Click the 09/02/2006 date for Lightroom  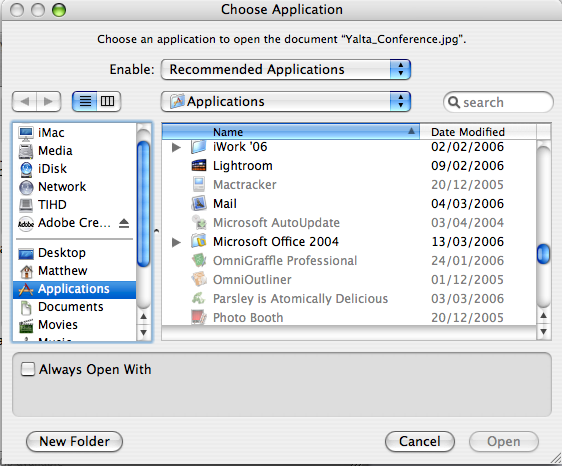pyautogui.click(x=467, y=166)
